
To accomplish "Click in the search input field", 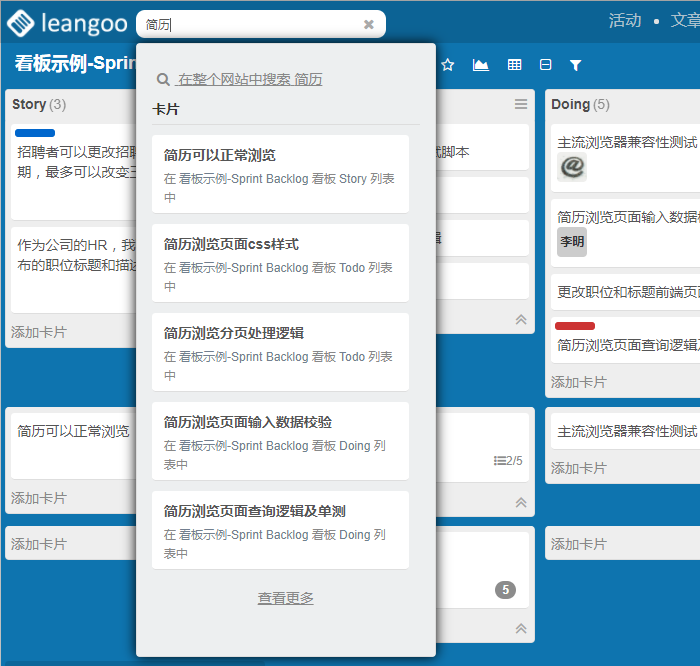I will click(x=250, y=24).
